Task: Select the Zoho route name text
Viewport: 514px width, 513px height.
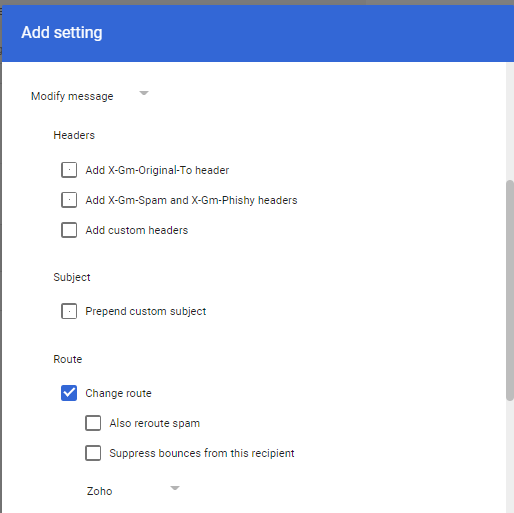Action: [x=99, y=491]
